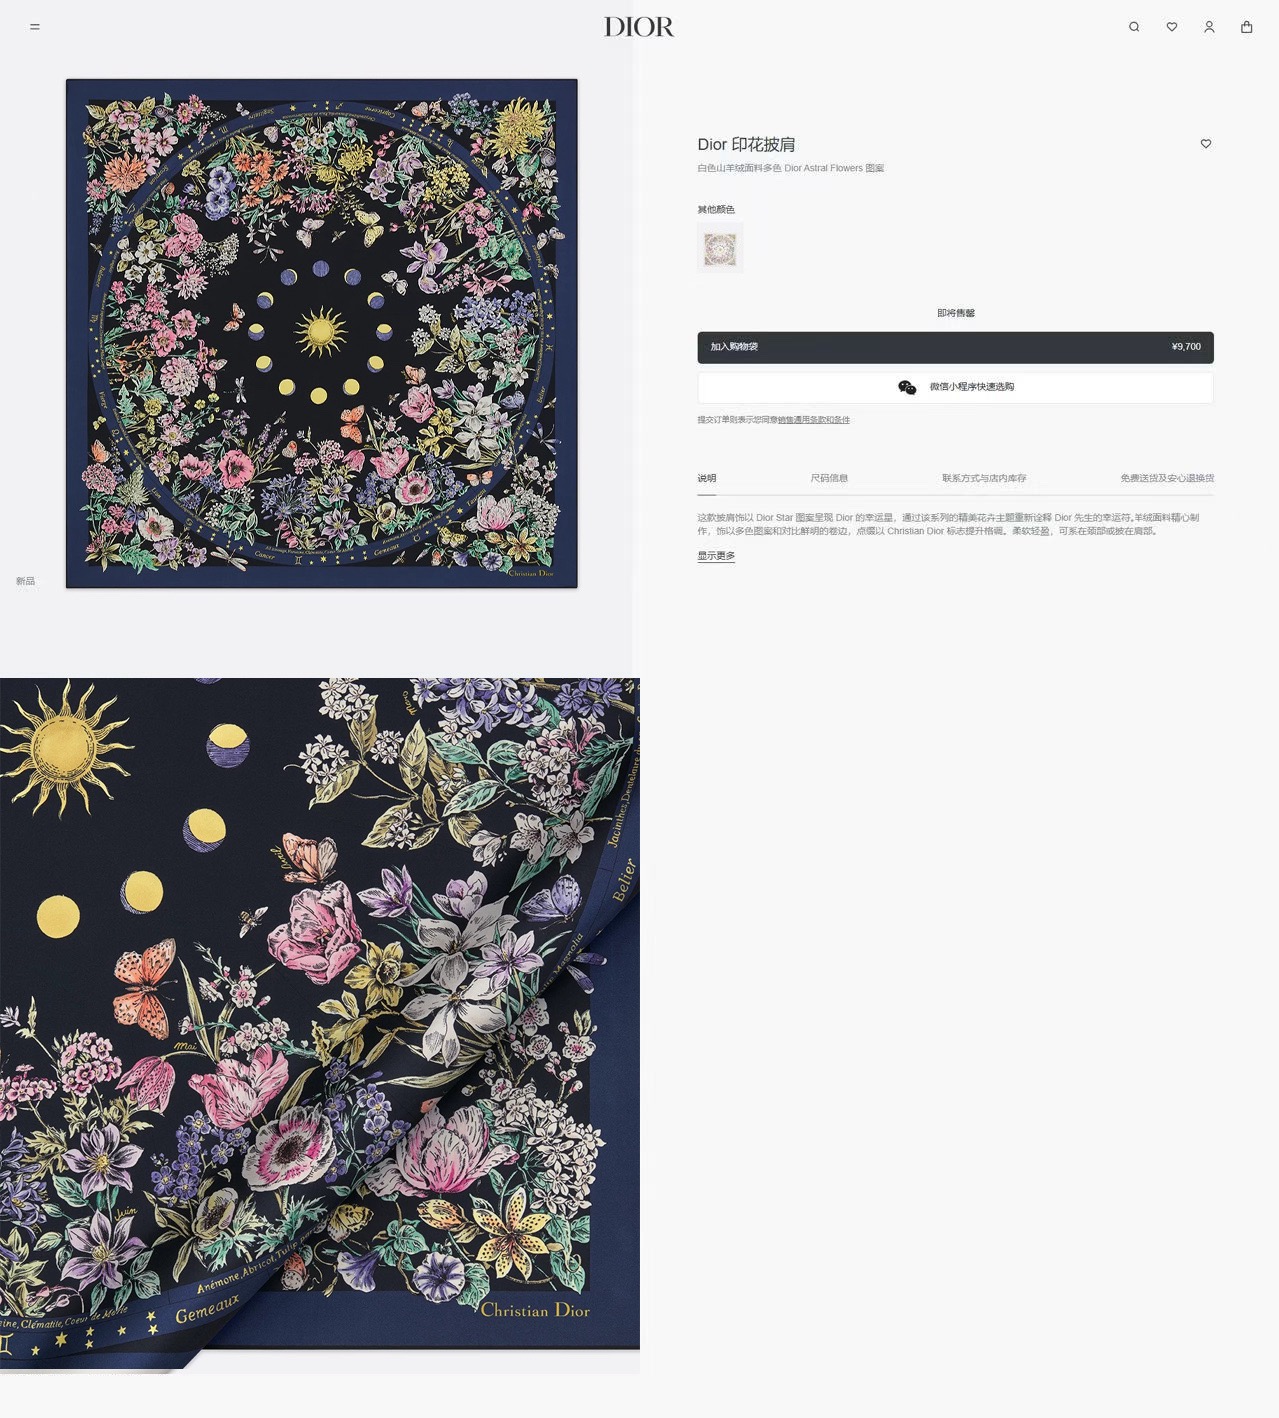Image resolution: width=1279 pixels, height=1418 pixels.
Task: Expand description with 显示更多
Action: 716,556
